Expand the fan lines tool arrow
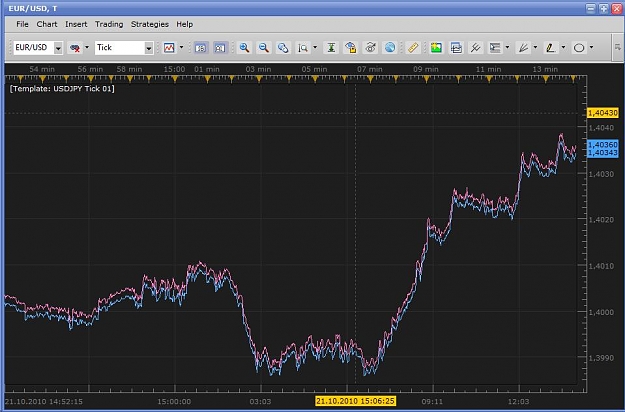This screenshot has width=625, height=412. point(535,47)
